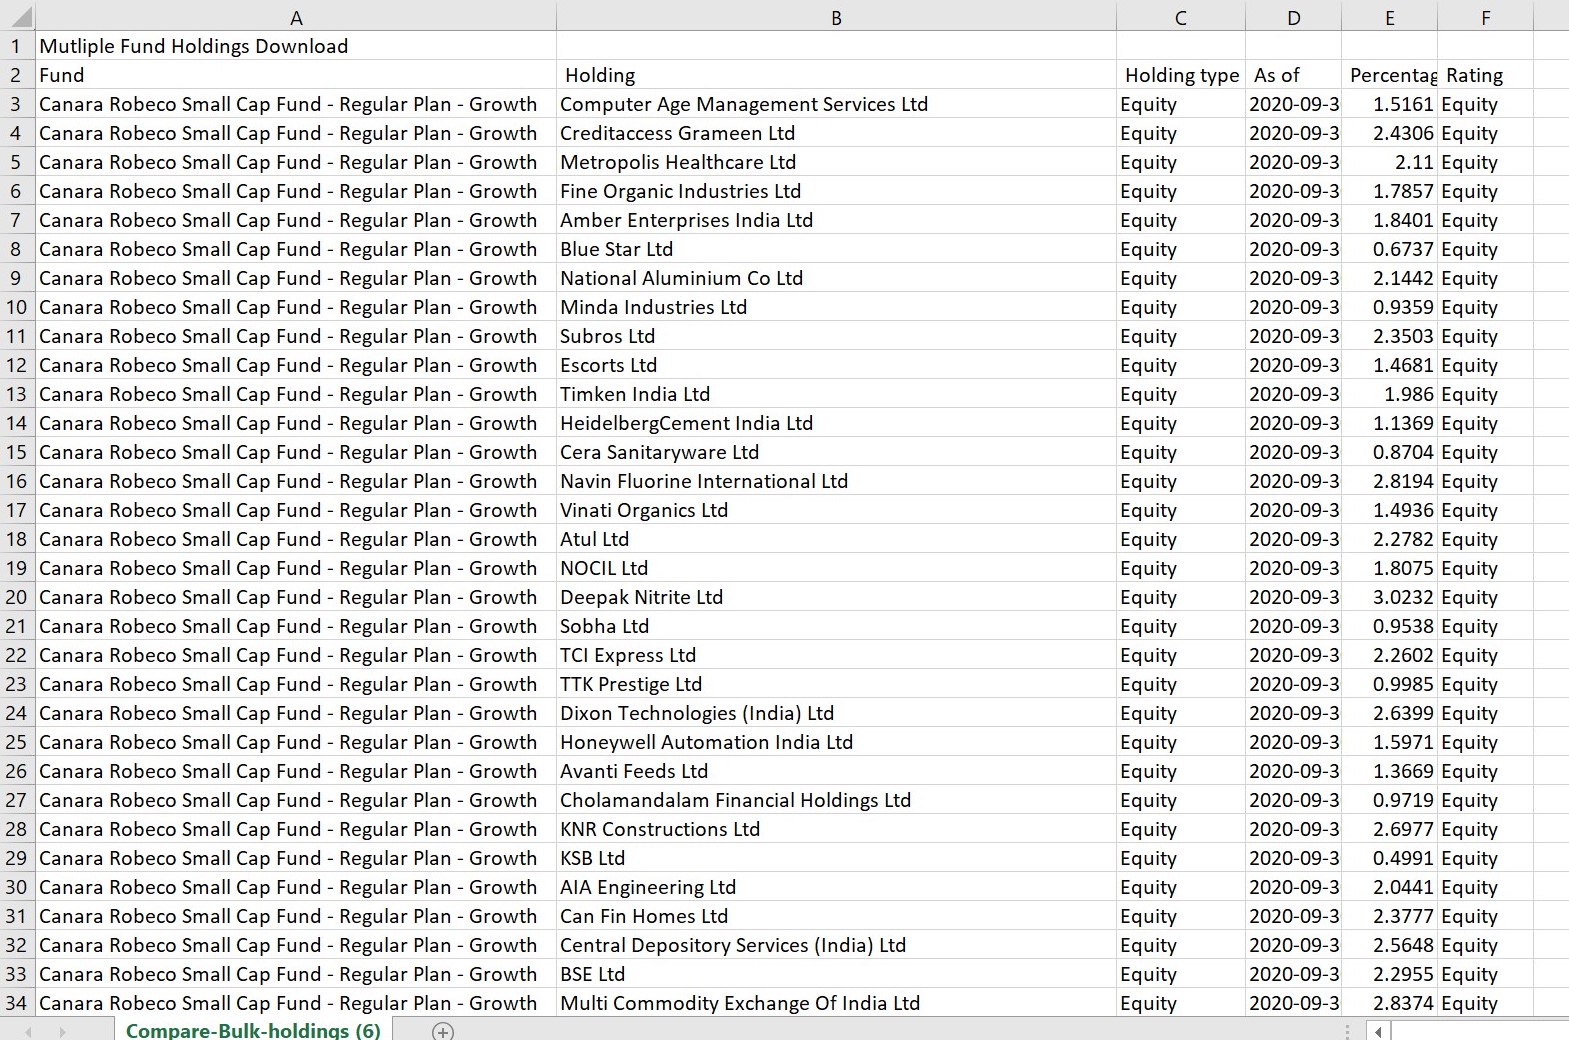
Task: Click the next sheet navigation arrow
Action: (62, 1031)
